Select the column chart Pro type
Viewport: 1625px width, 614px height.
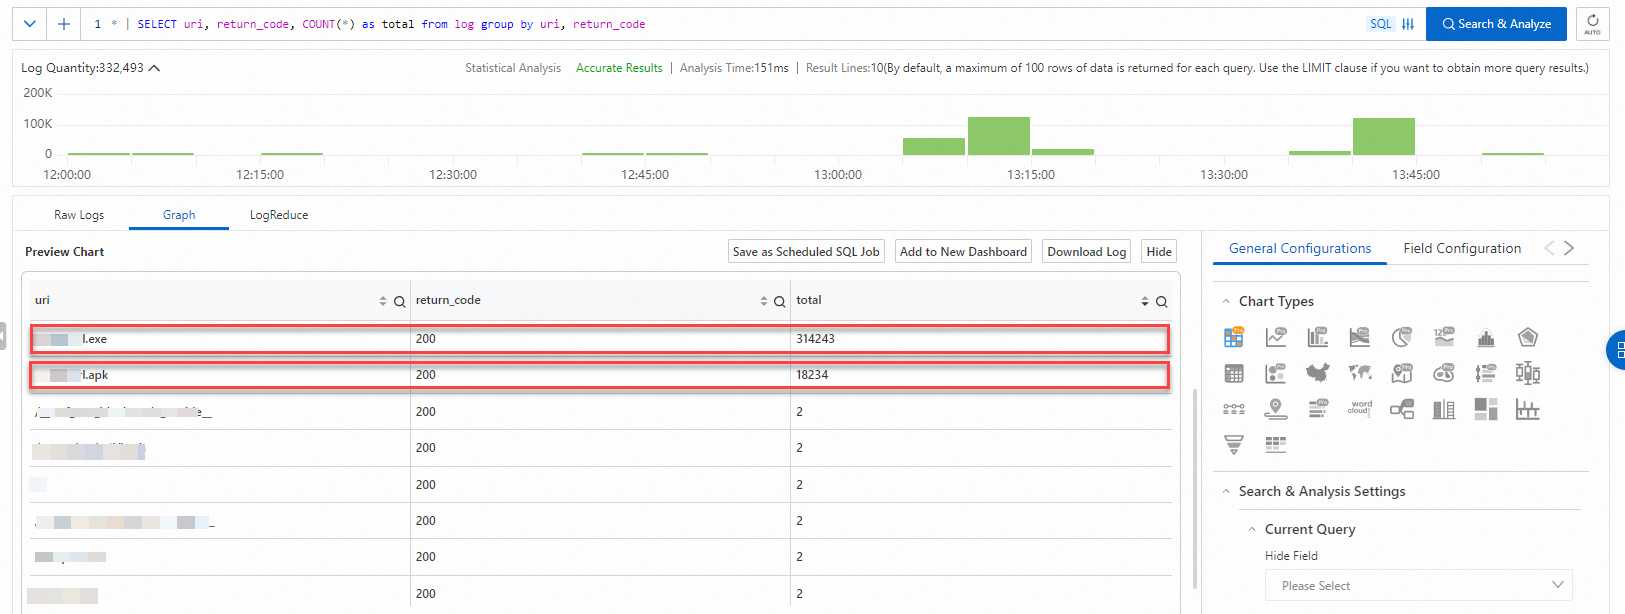pos(1318,337)
